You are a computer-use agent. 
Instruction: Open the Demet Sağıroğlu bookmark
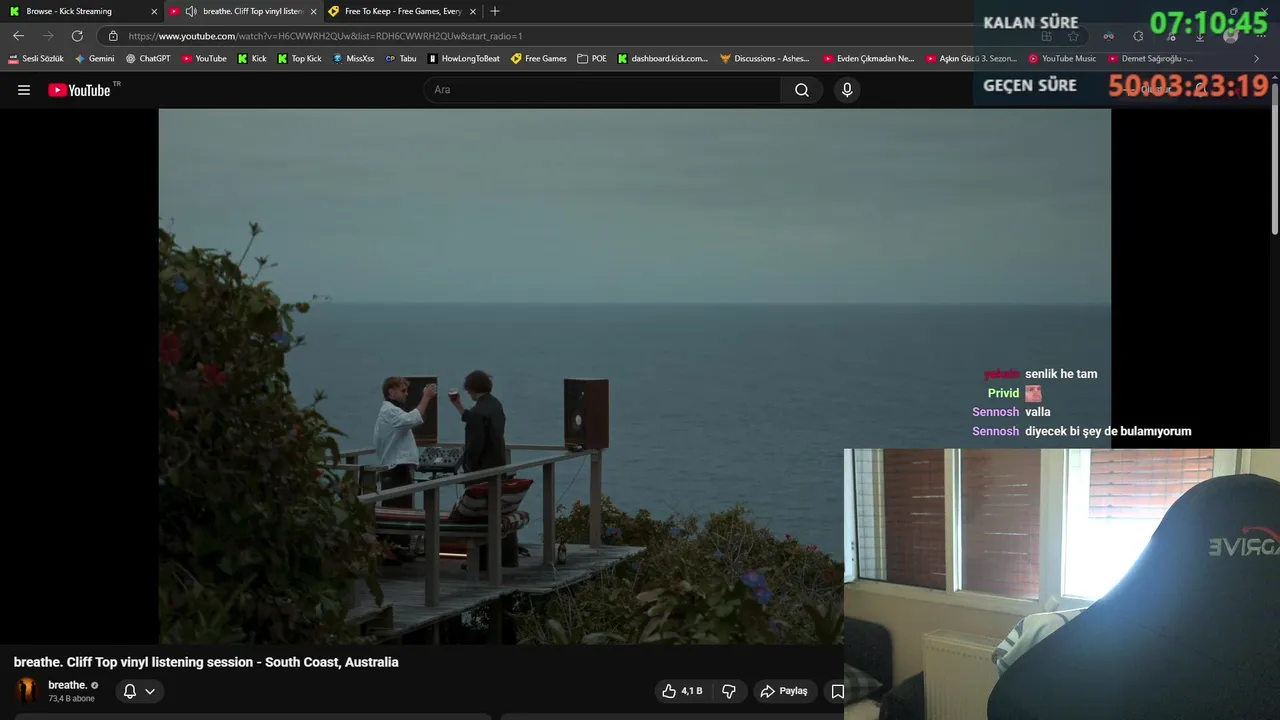coord(1151,59)
